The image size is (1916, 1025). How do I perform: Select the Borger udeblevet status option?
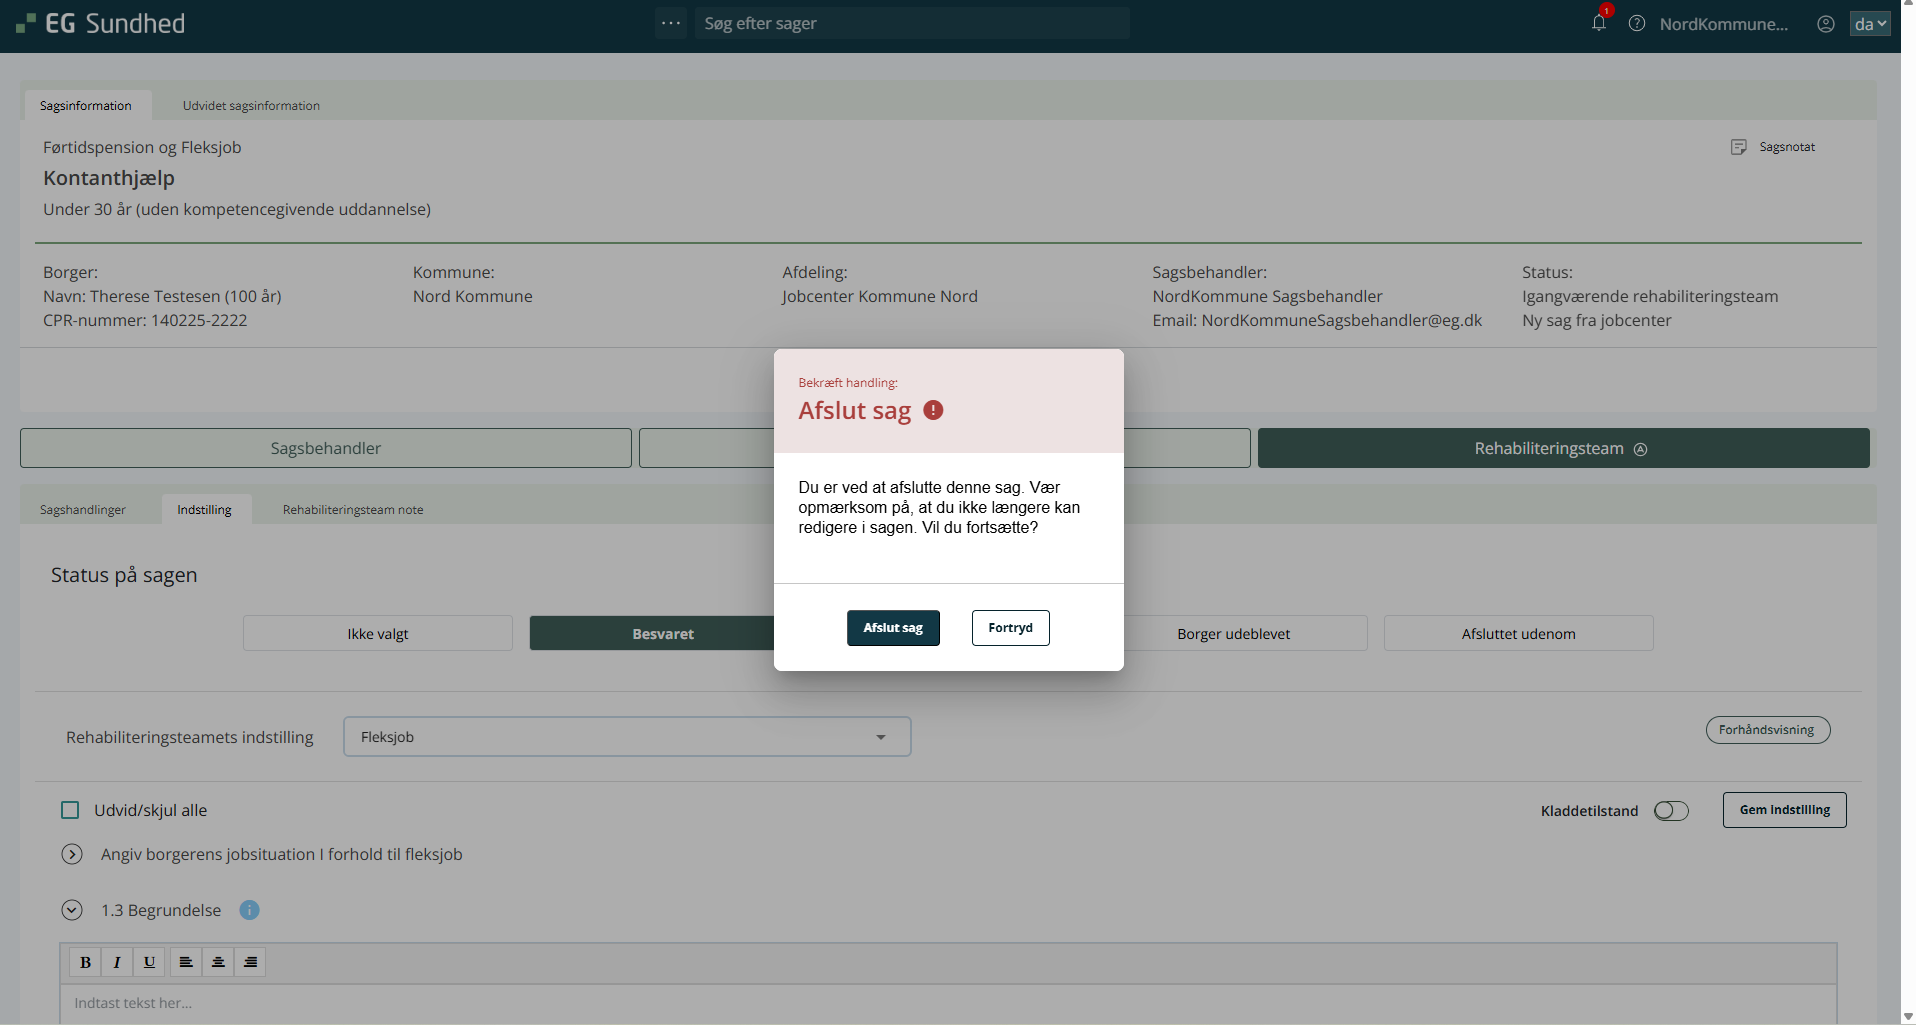point(1233,634)
